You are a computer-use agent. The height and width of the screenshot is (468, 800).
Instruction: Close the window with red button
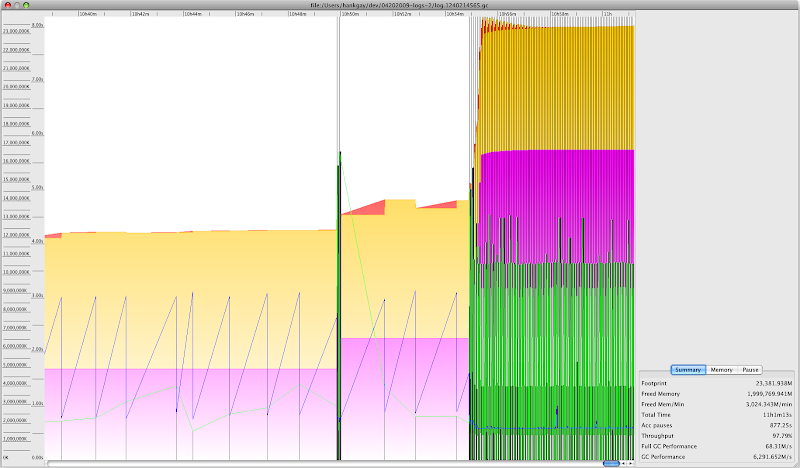[x=7, y=4]
